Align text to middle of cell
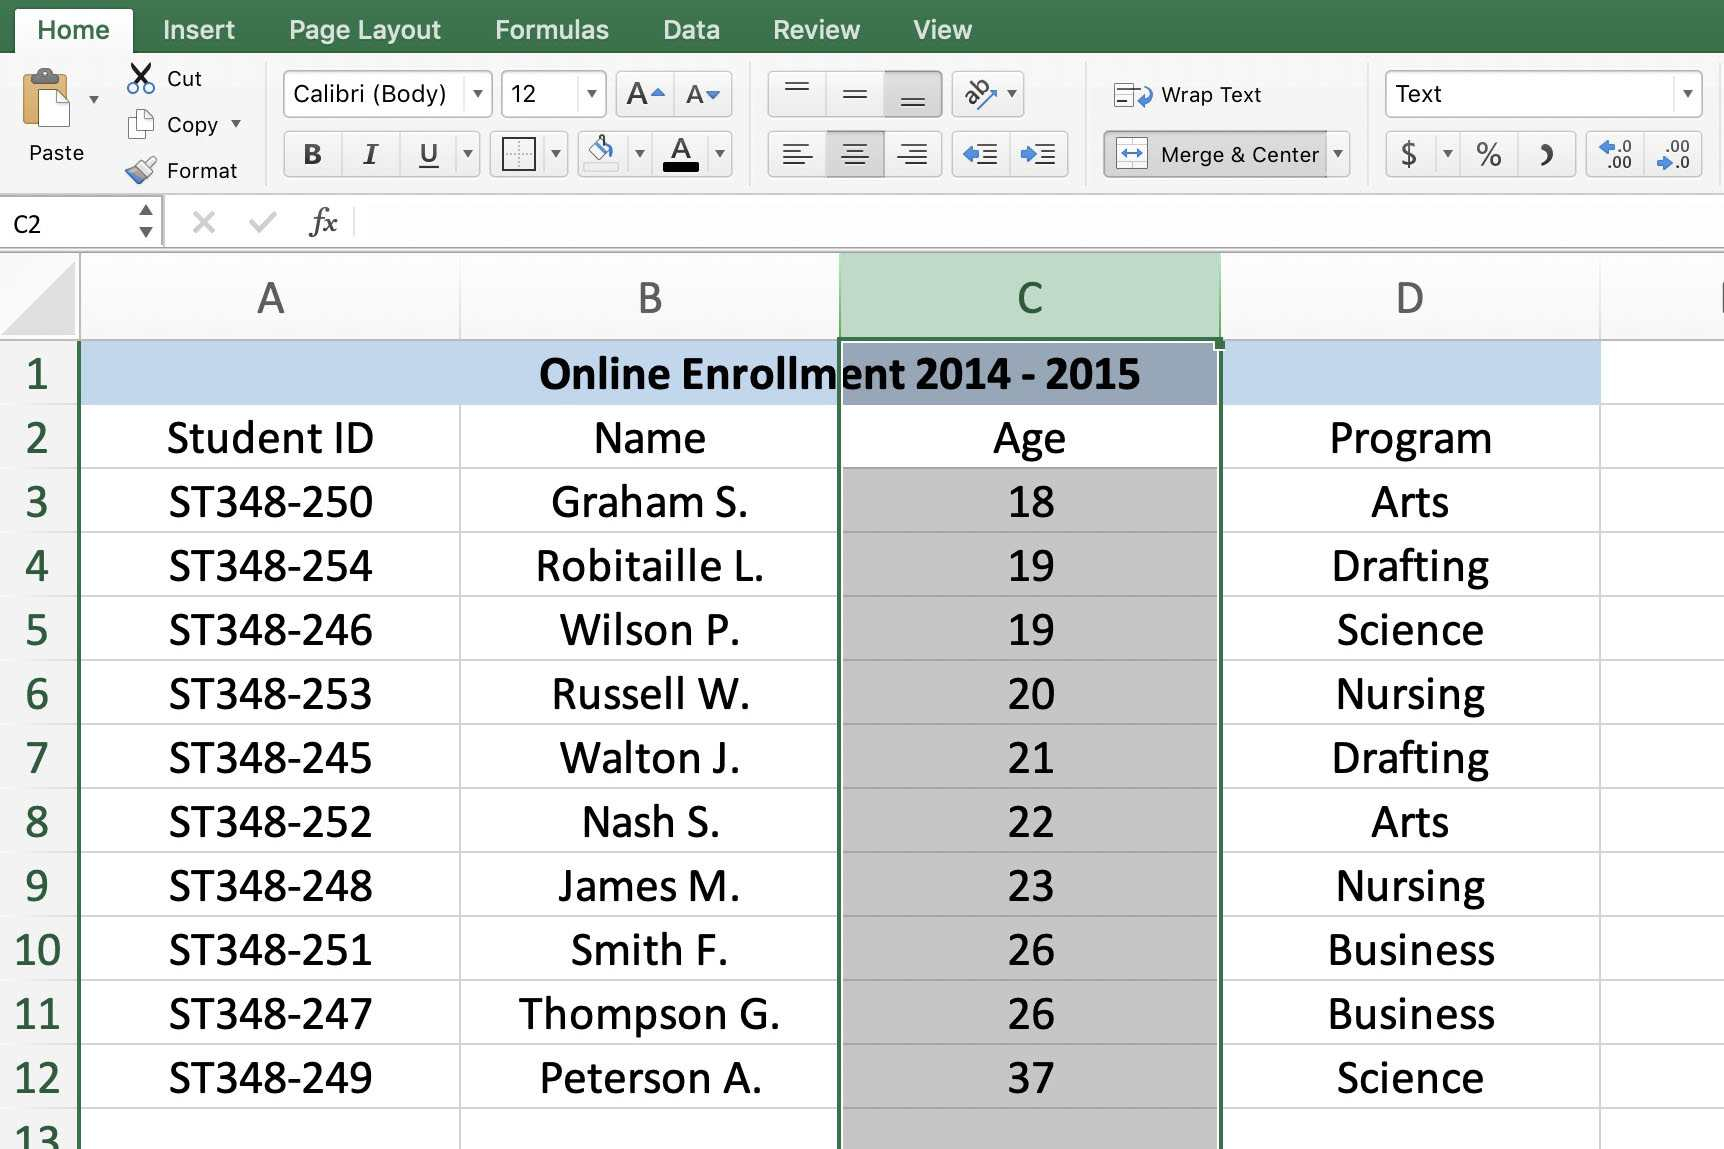This screenshot has width=1724, height=1149. 855,94
